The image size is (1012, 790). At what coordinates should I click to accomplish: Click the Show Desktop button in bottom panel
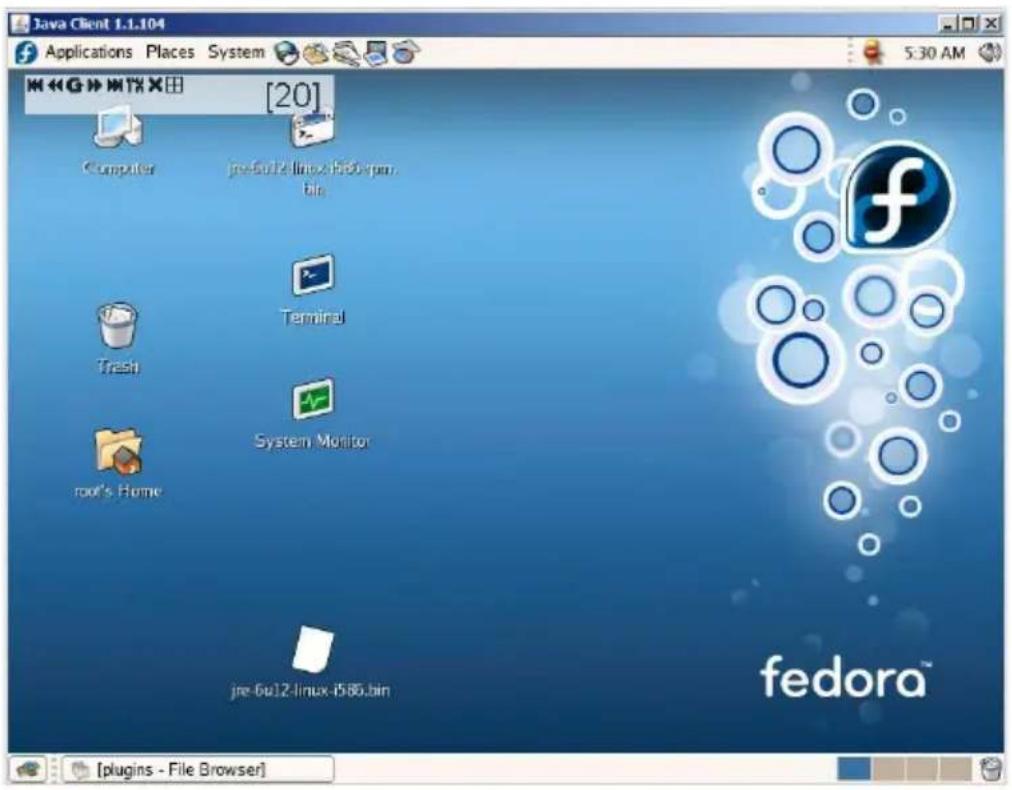(x=27, y=769)
